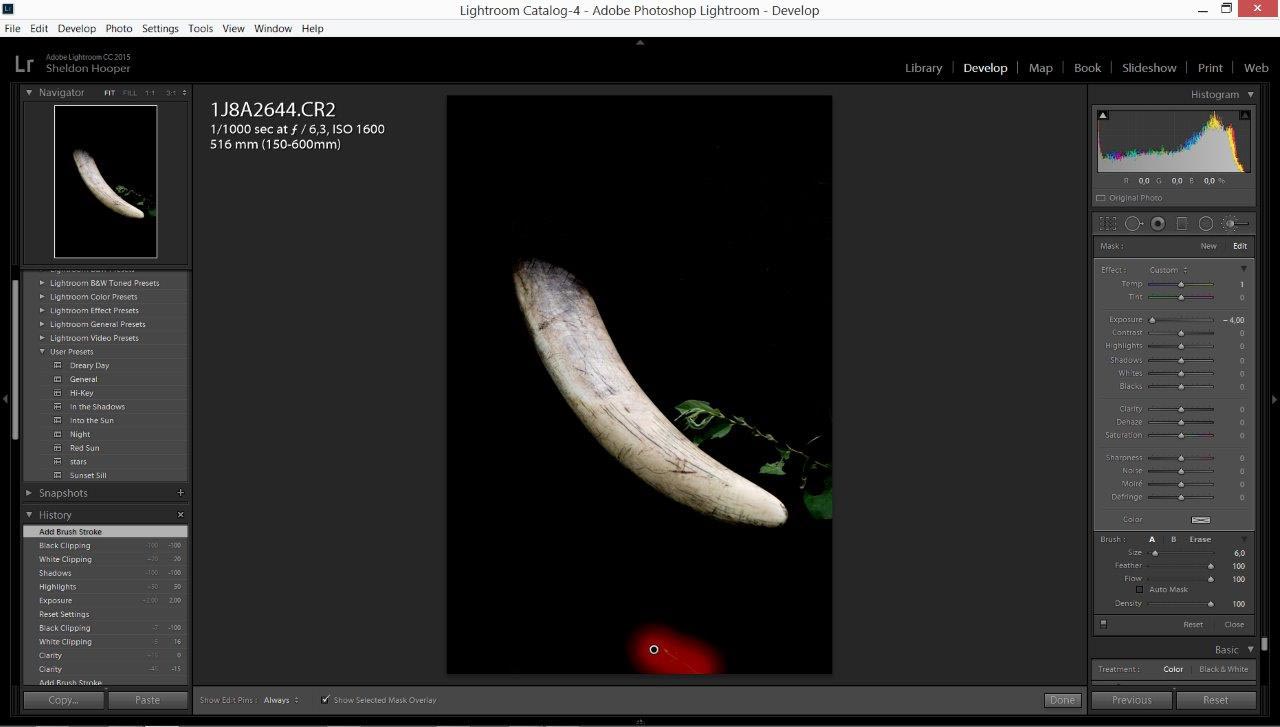
Task: Switch brush to Erase mode
Action: coord(1200,539)
